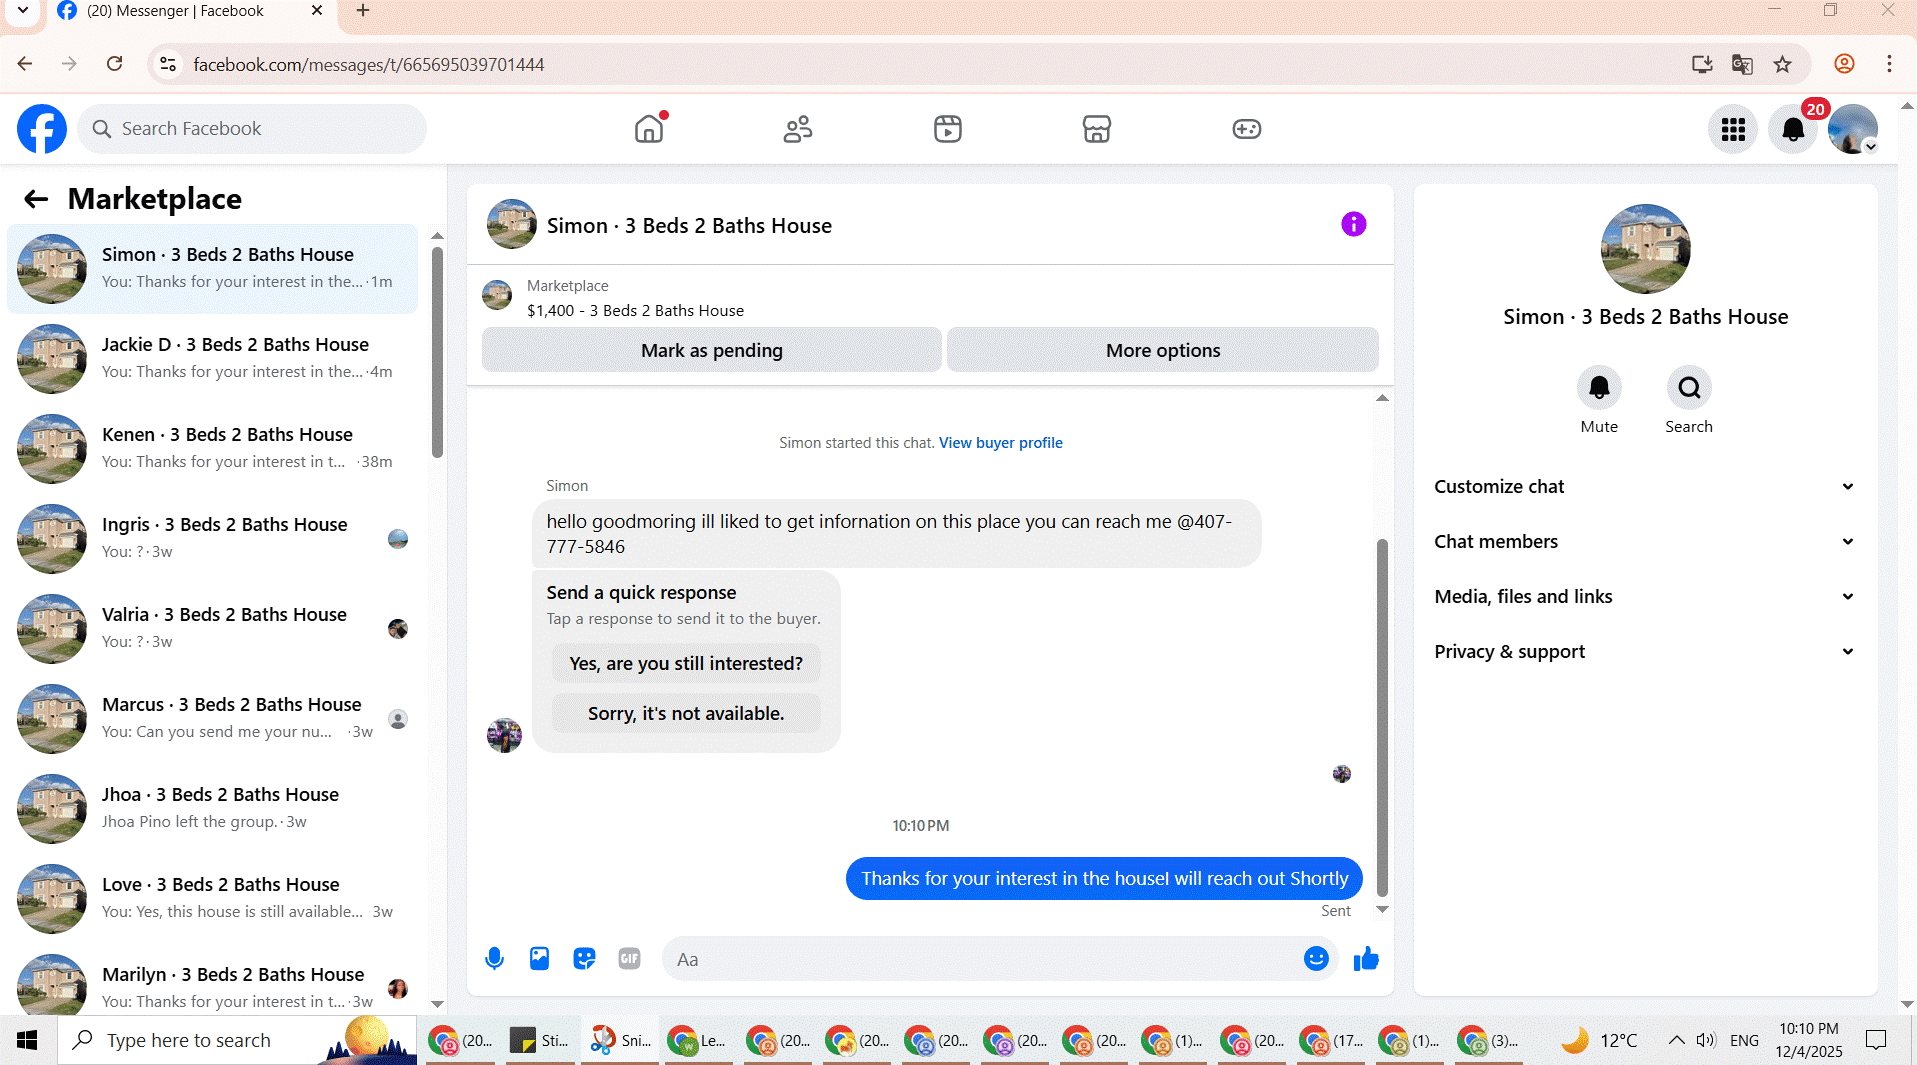Open Chrome three-dot menu
Viewport: 1917px width, 1065px height.
coord(1889,64)
